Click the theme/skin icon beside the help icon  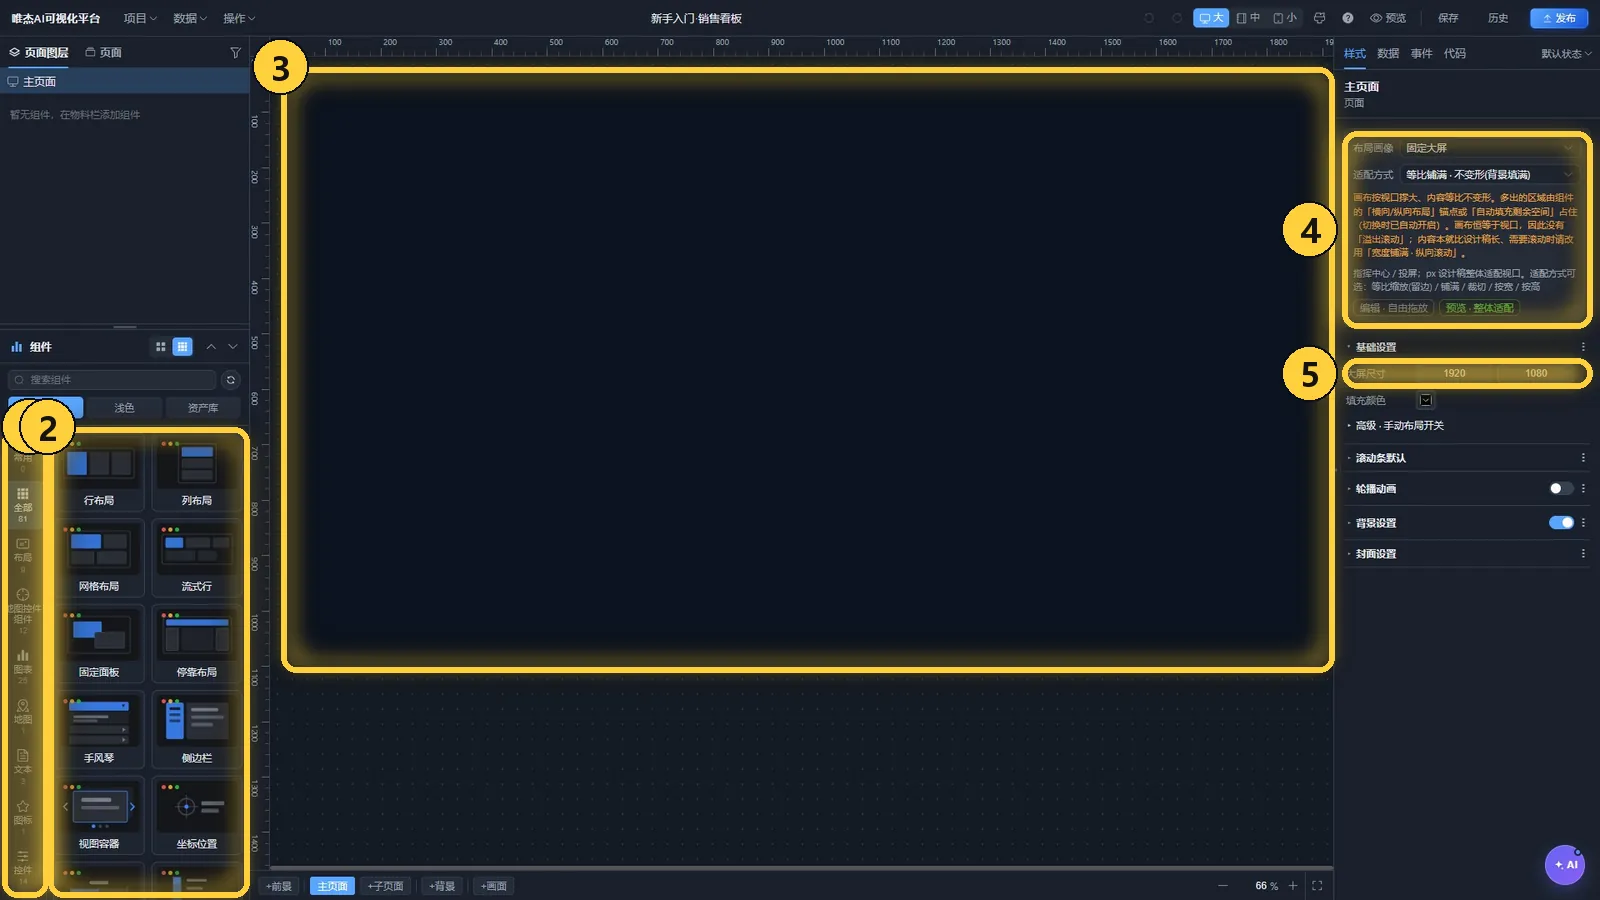coord(1319,18)
